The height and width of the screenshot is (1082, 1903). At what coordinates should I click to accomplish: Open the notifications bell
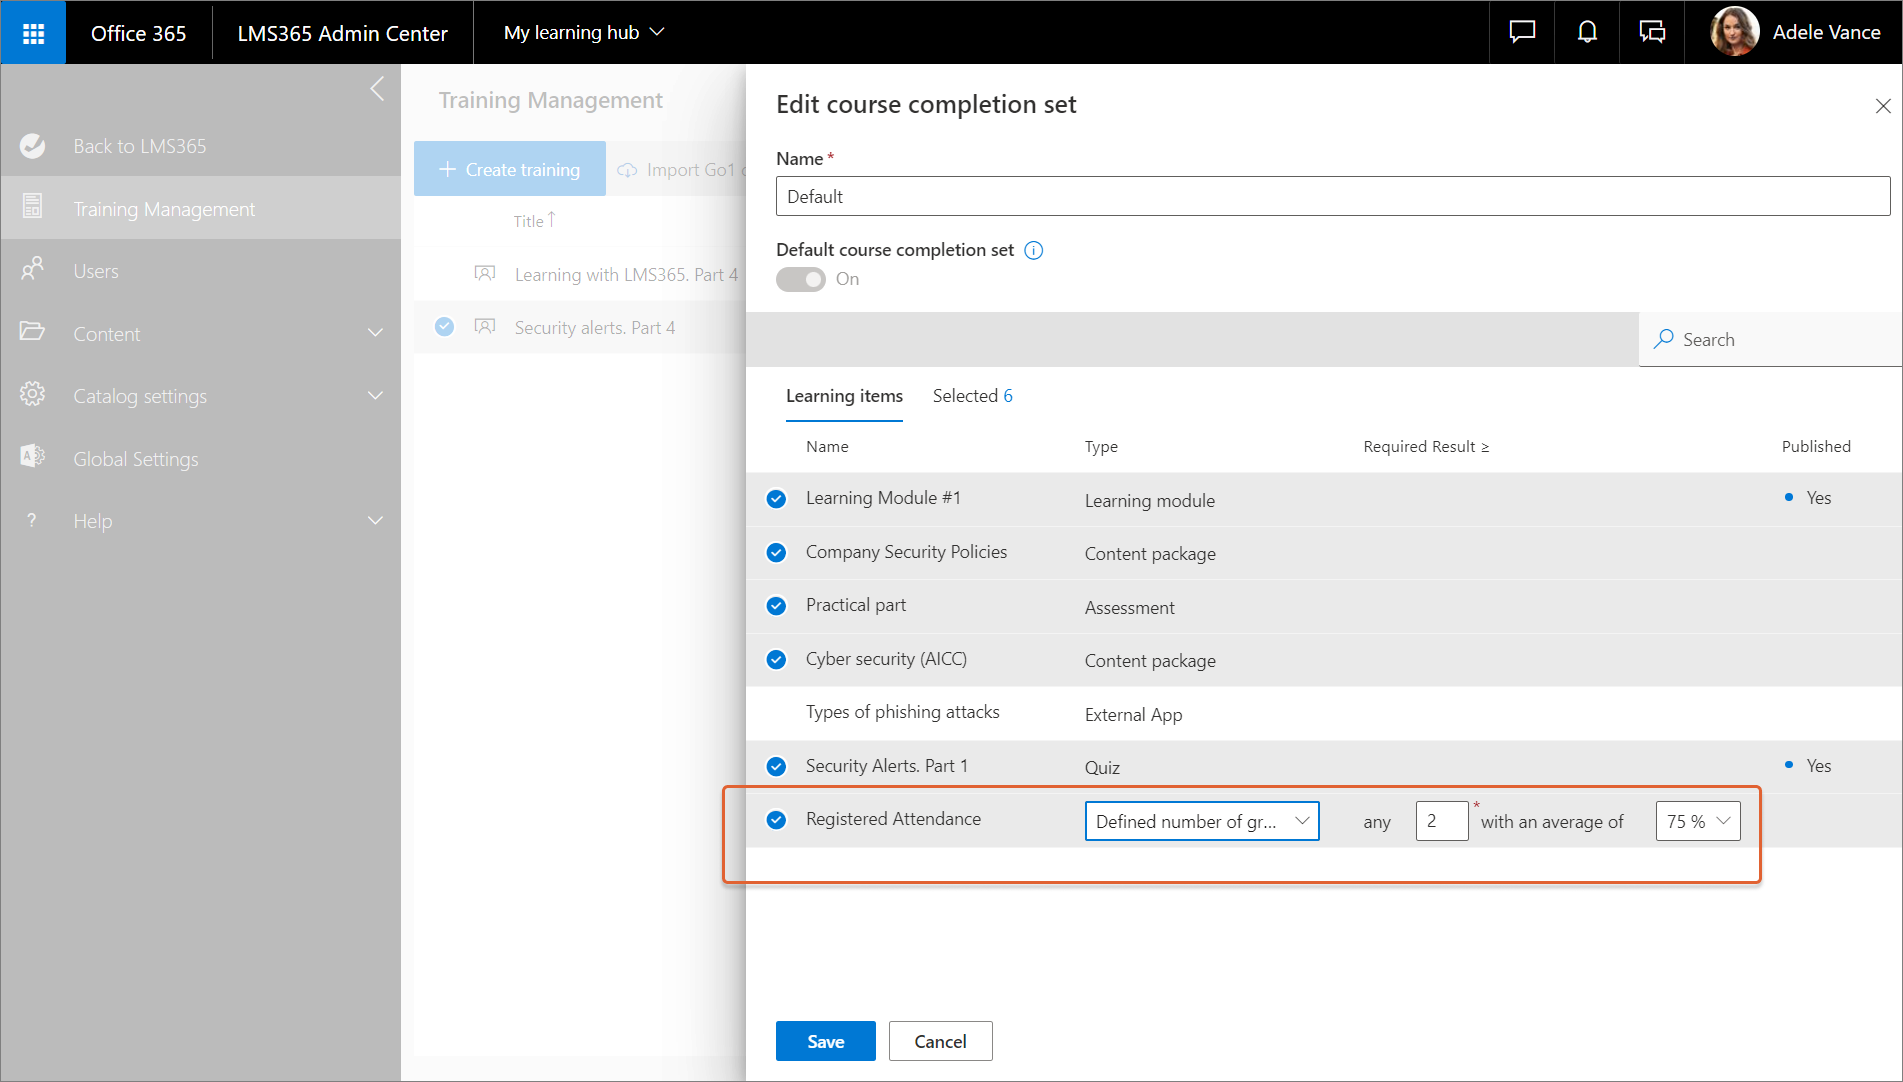[x=1587, y=33]
